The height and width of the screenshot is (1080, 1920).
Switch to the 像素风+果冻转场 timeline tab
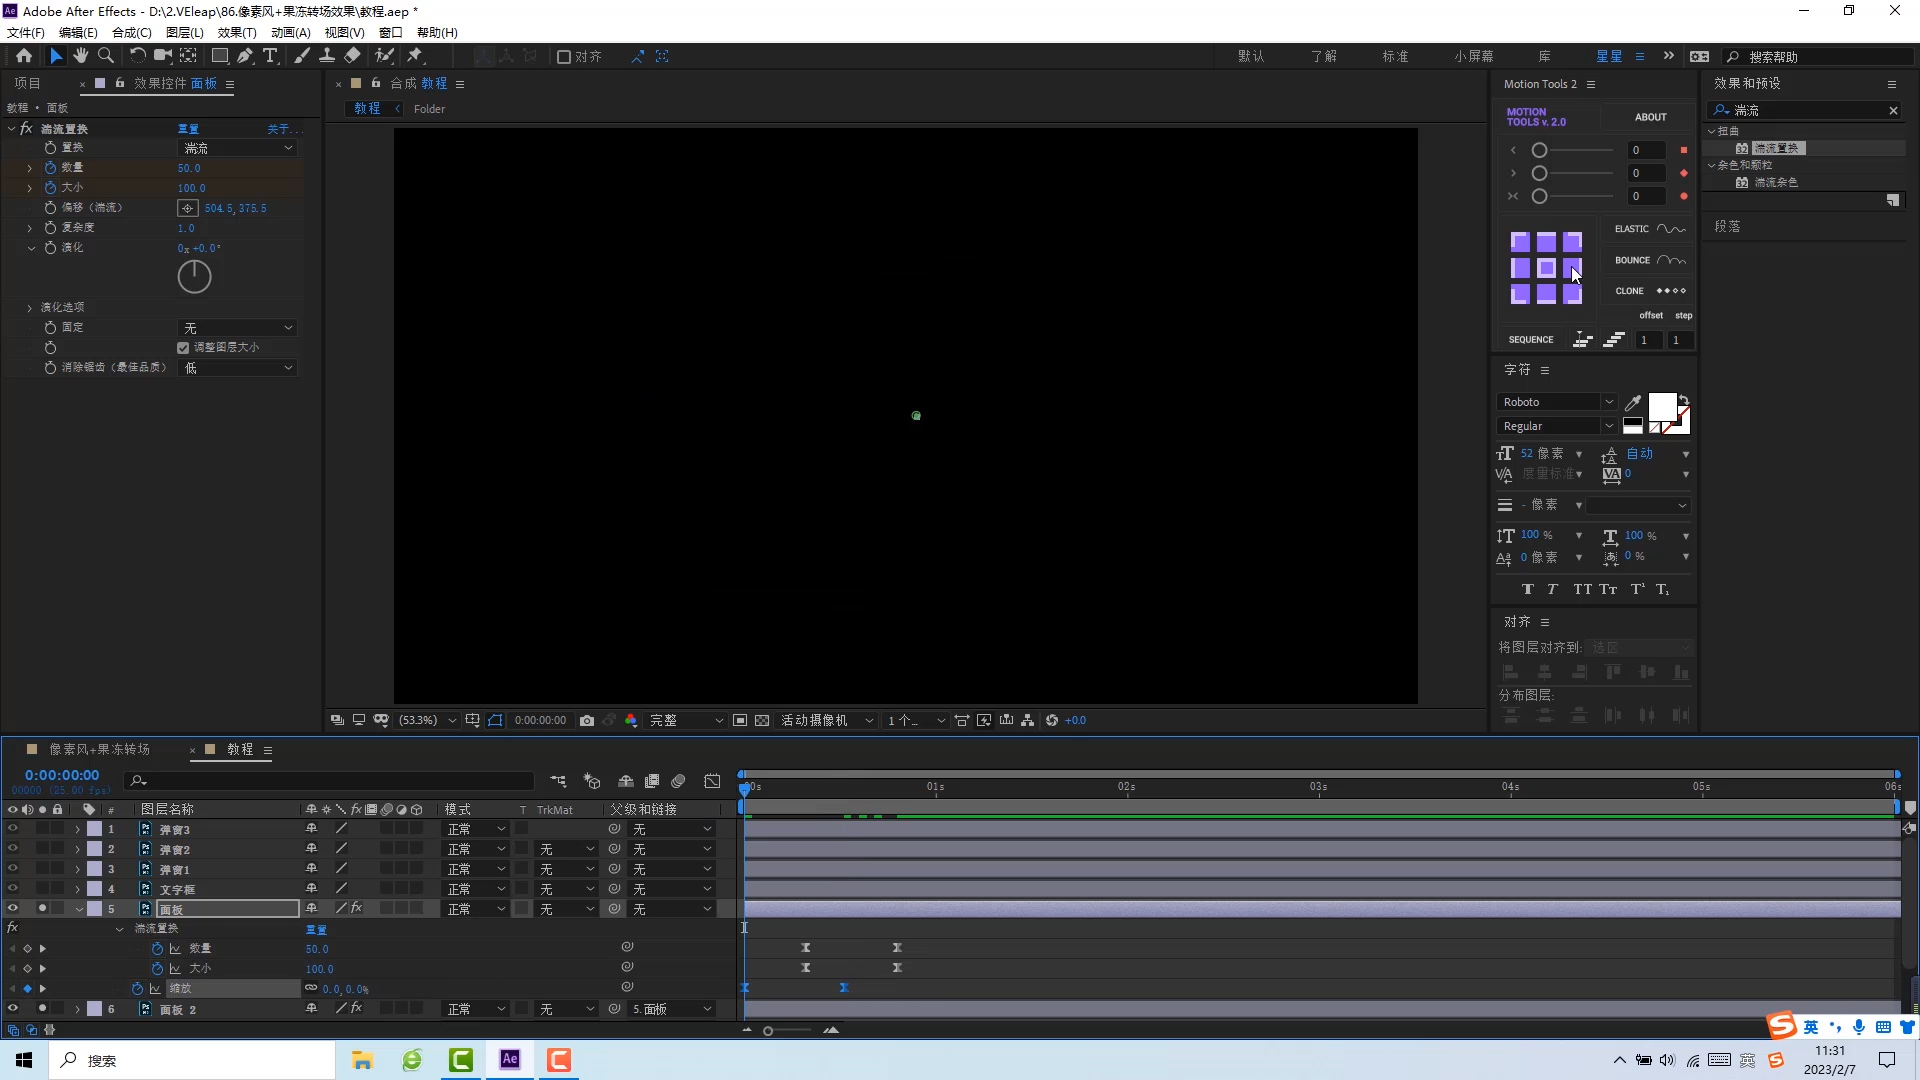pos(100,749)
